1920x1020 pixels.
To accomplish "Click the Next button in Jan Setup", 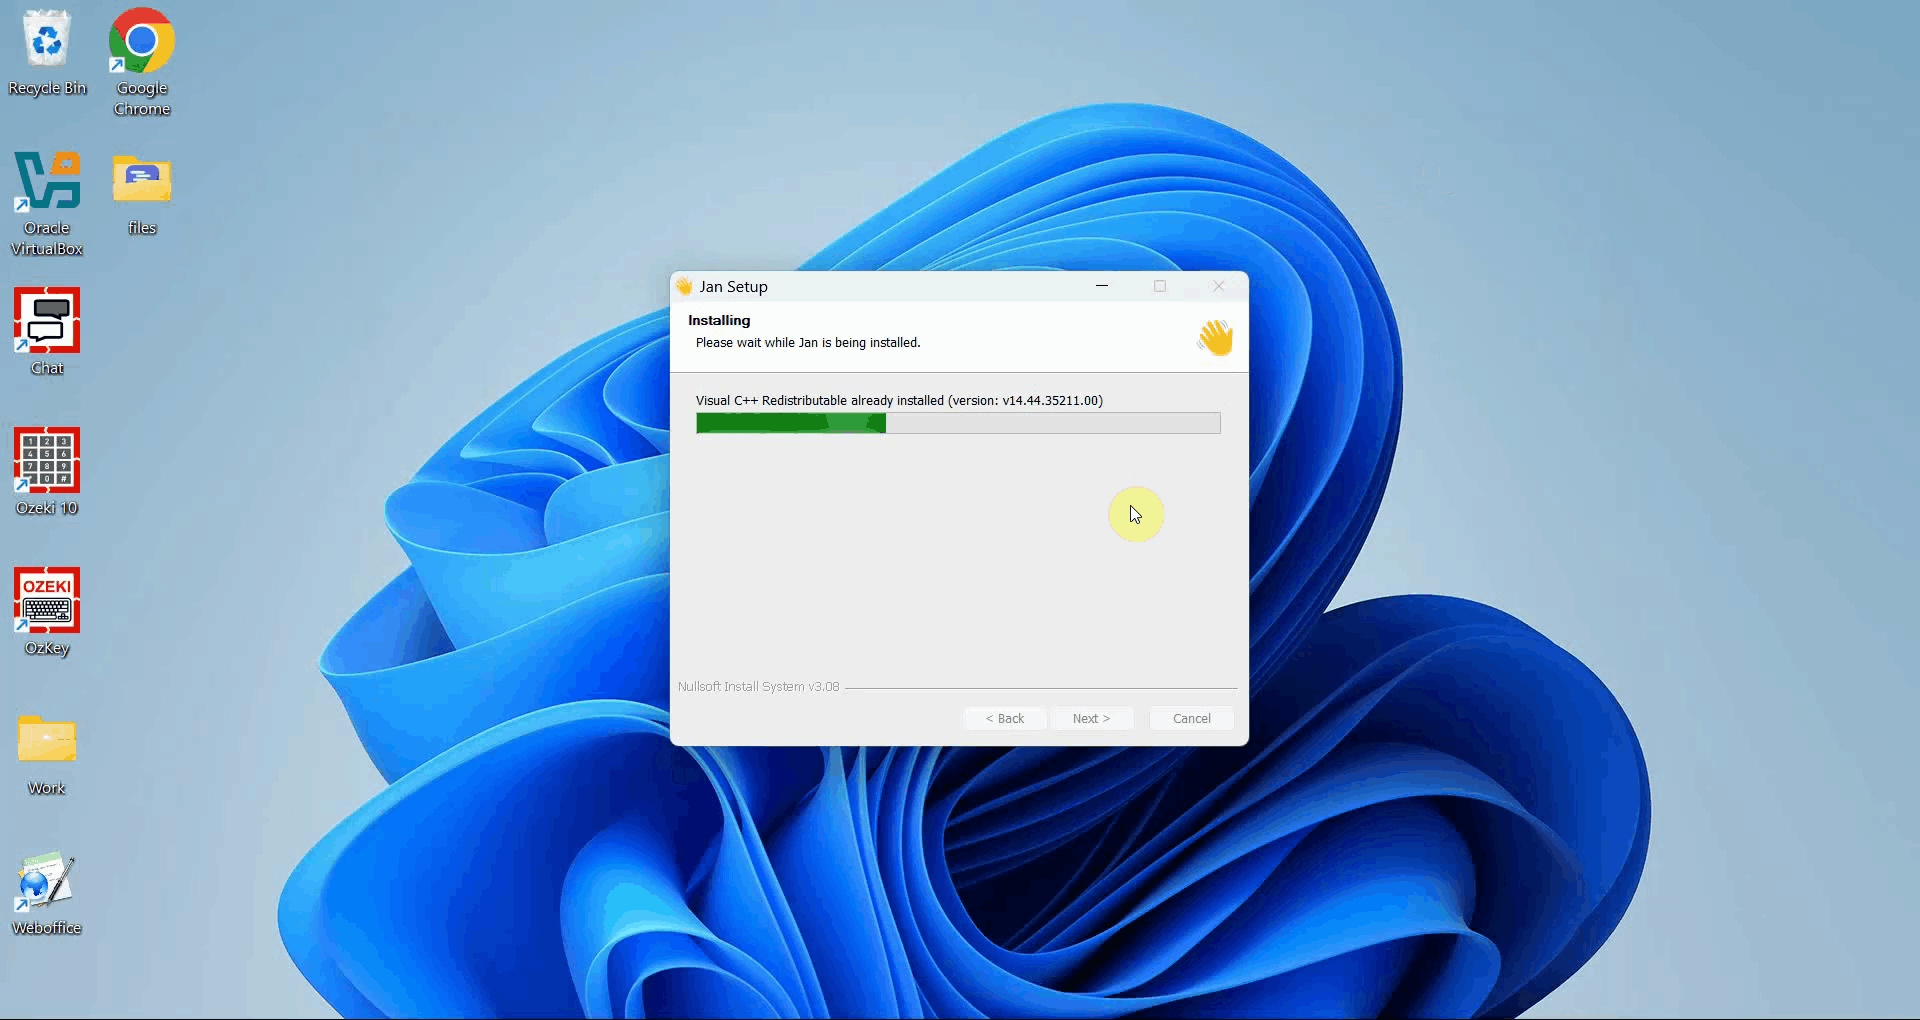I will point(1092,718).
